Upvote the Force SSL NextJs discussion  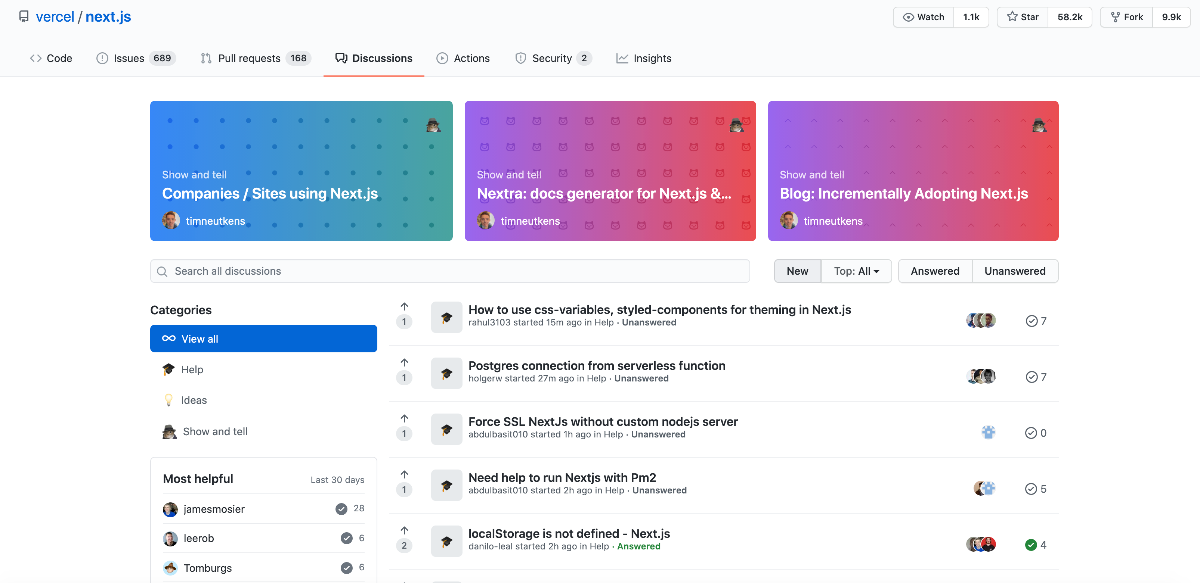click(404, 419)
